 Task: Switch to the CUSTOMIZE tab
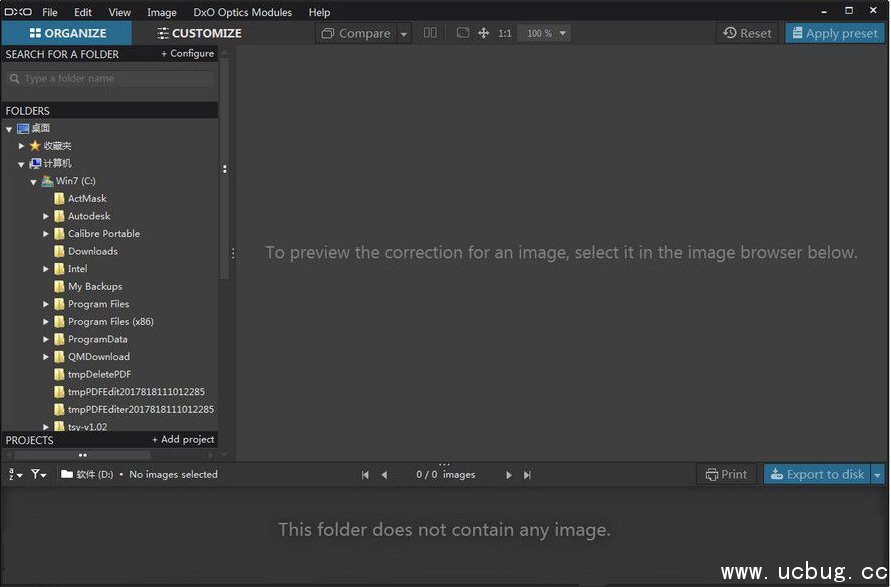(x=199, y=33)
